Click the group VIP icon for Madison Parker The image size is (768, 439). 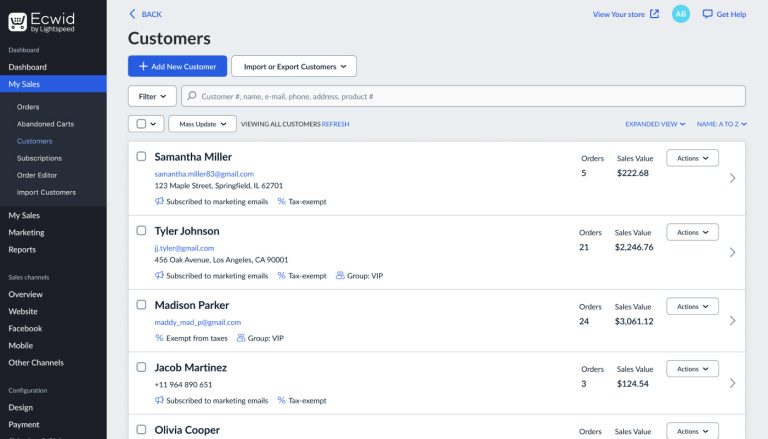tap(241, 338)
